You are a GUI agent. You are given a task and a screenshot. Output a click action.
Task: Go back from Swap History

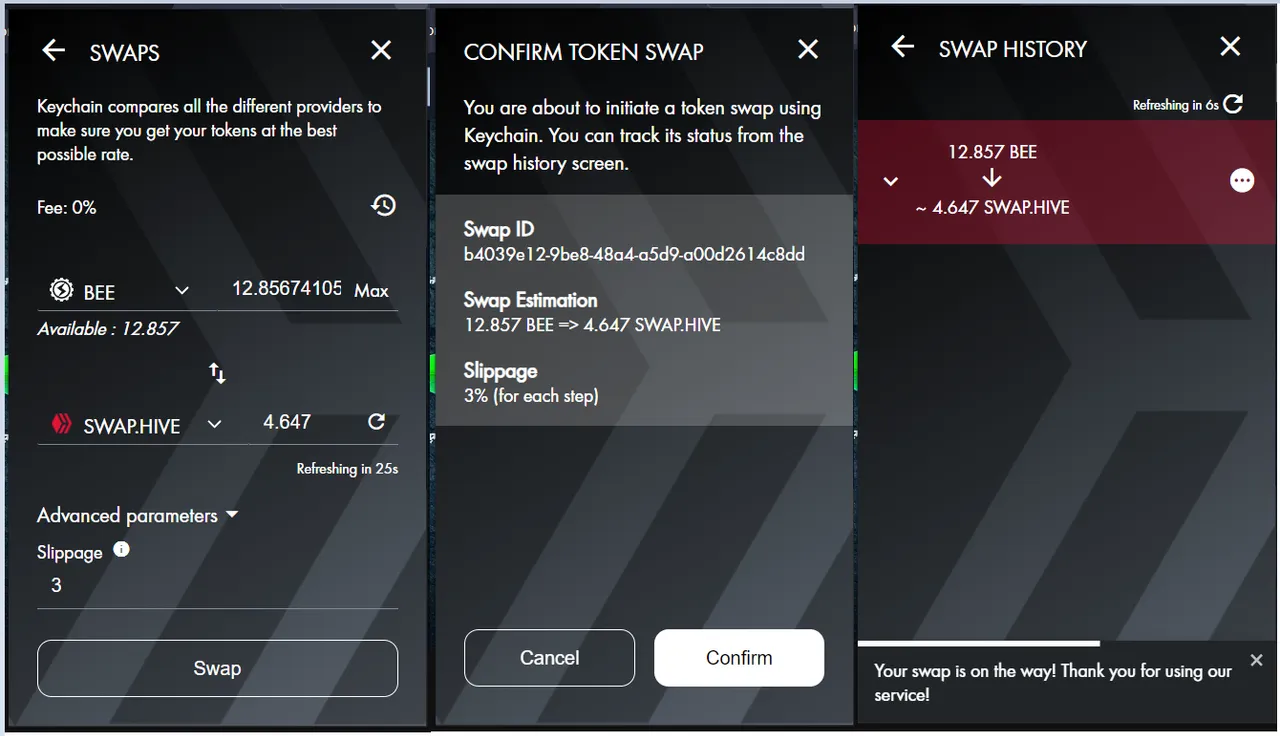903,47
